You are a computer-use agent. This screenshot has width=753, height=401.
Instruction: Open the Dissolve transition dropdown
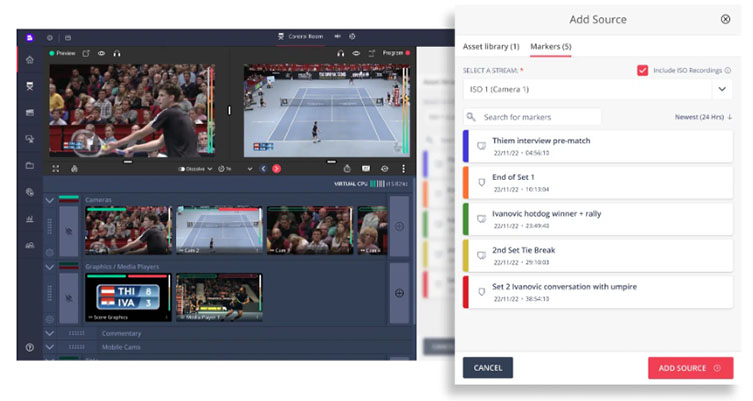(x=210, y=169)
